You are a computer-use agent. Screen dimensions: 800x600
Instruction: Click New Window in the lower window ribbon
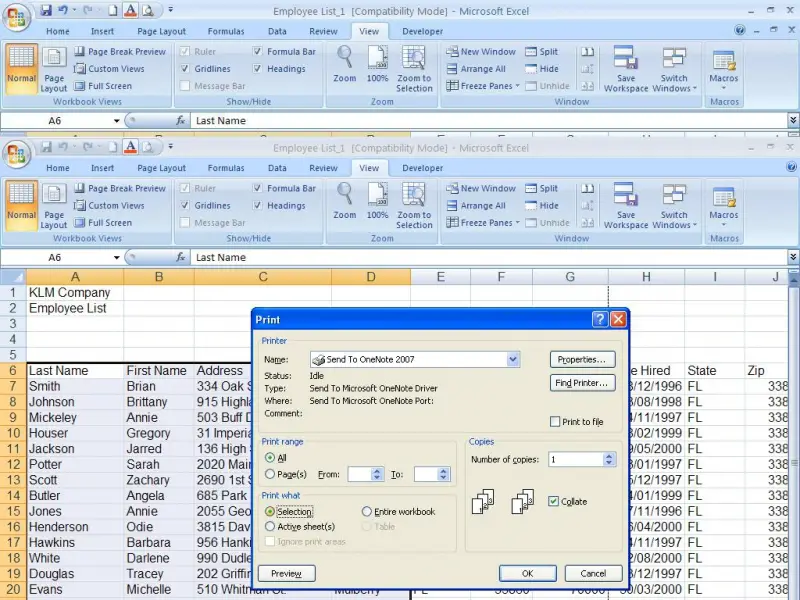(x=481, y=188)
